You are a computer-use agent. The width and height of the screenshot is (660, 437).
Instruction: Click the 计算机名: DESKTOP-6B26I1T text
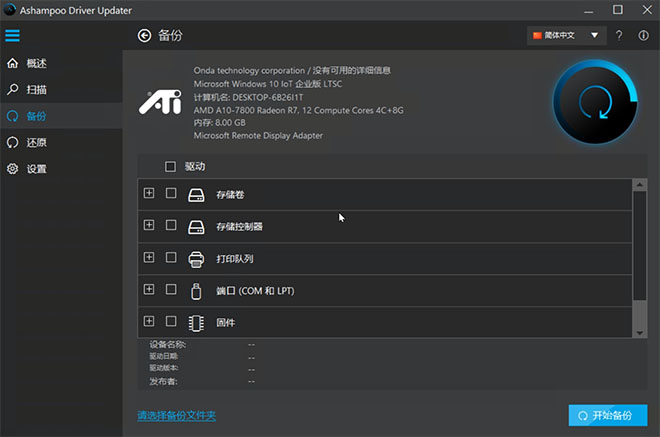(x=248, y=98)
